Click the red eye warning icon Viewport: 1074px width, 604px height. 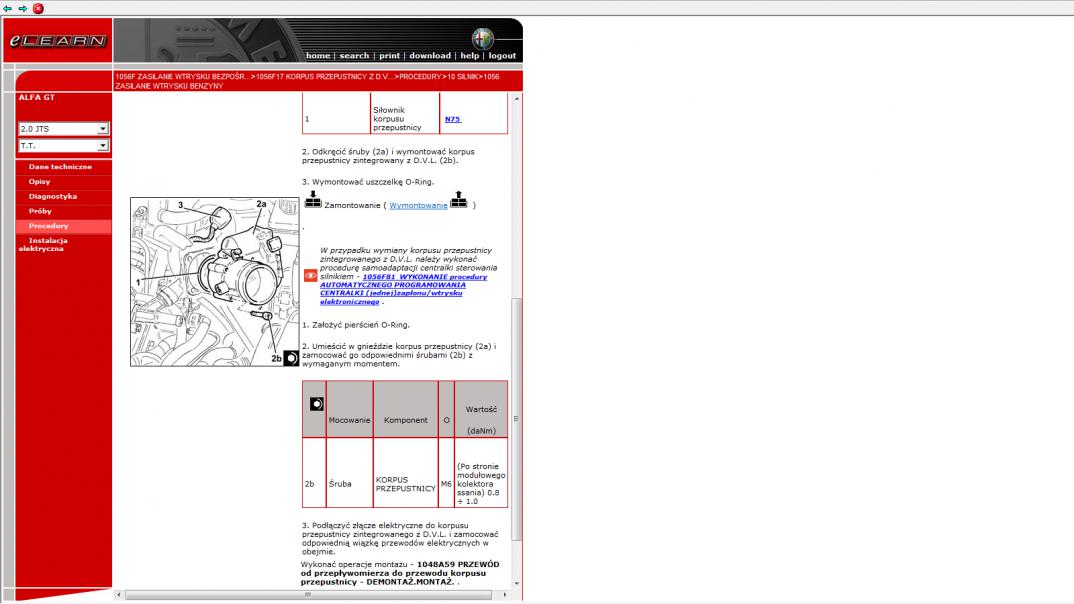(310, 275)
